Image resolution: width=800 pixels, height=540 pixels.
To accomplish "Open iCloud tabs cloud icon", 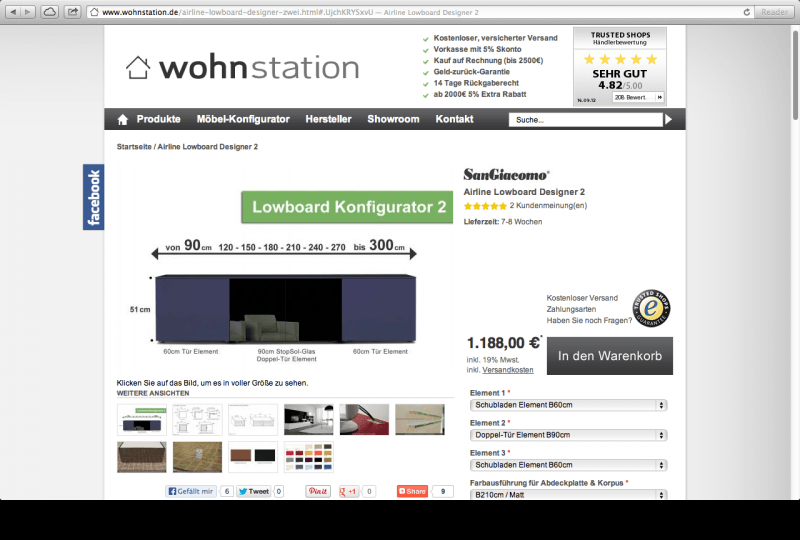I will pyautogui.click(x=49, y=12).
